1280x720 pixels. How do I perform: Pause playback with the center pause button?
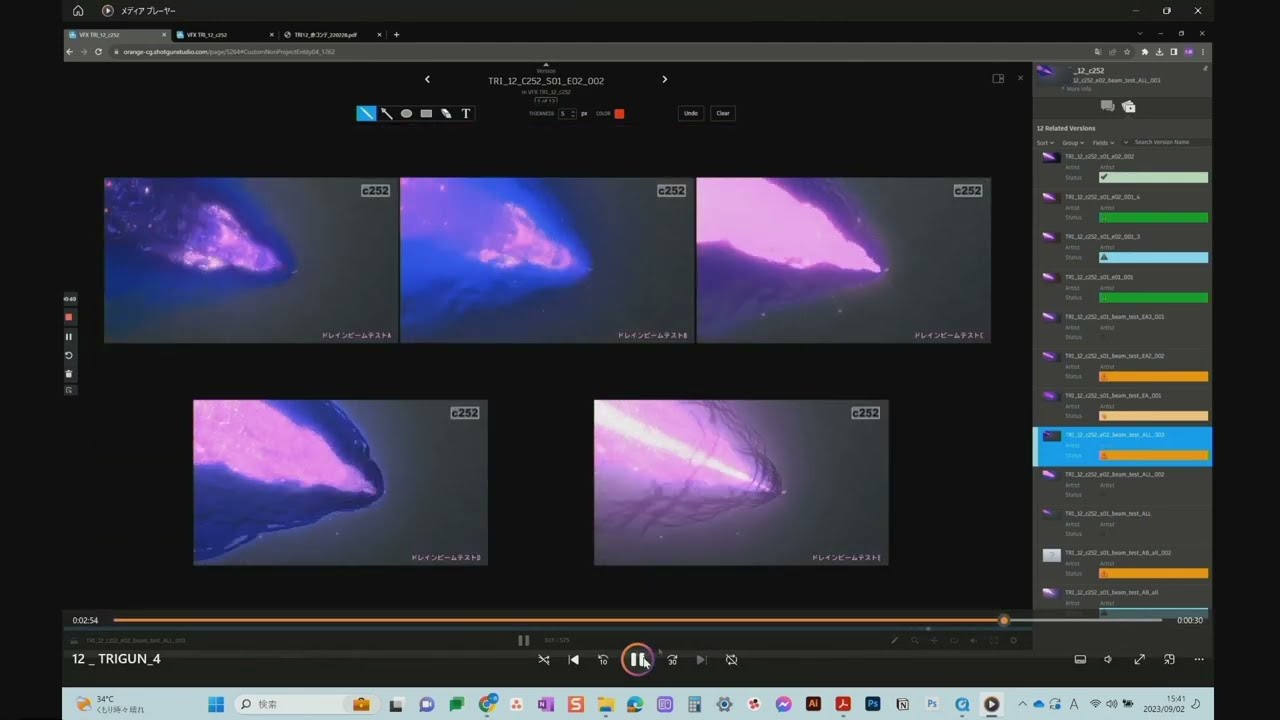coord(638,659)
